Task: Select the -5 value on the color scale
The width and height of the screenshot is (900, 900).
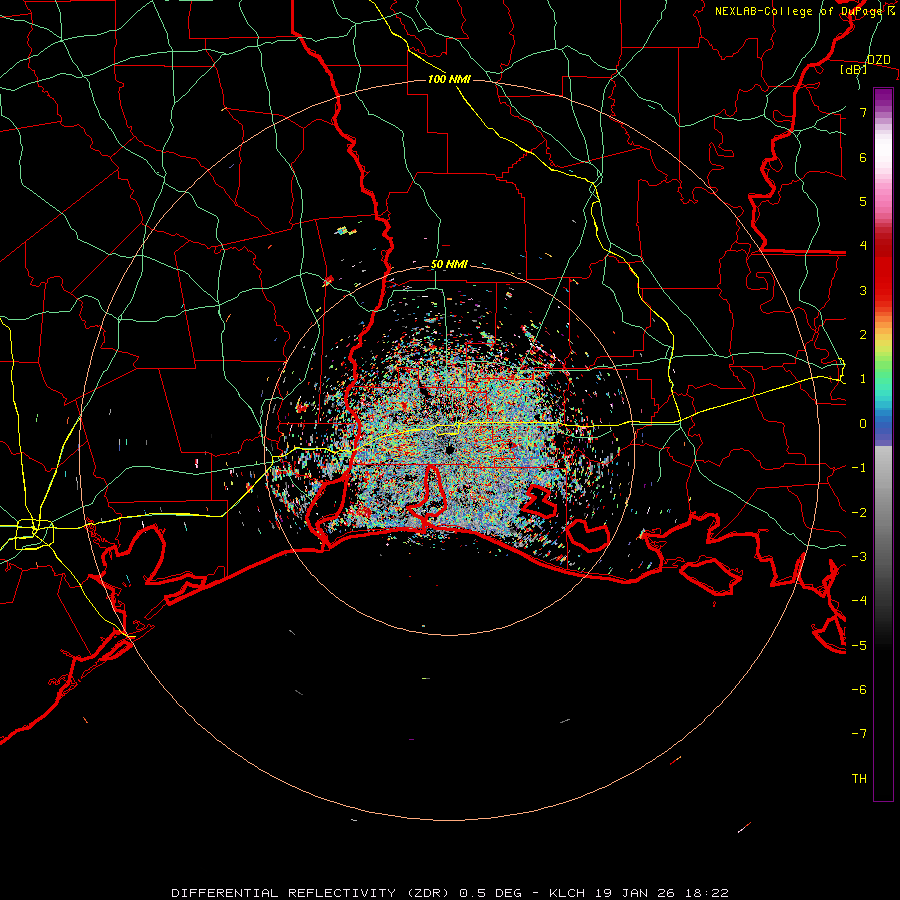Action: (859, 646)
